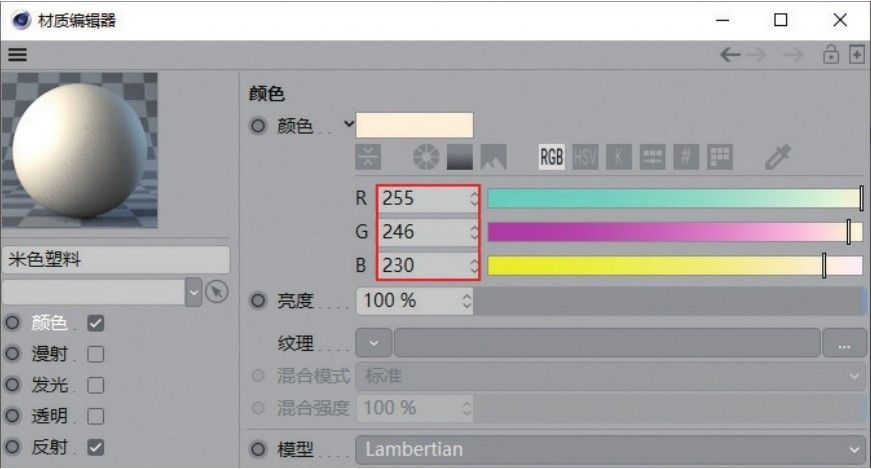
Task: Open the hamburger menu icon
Action: tap(17, 54)
